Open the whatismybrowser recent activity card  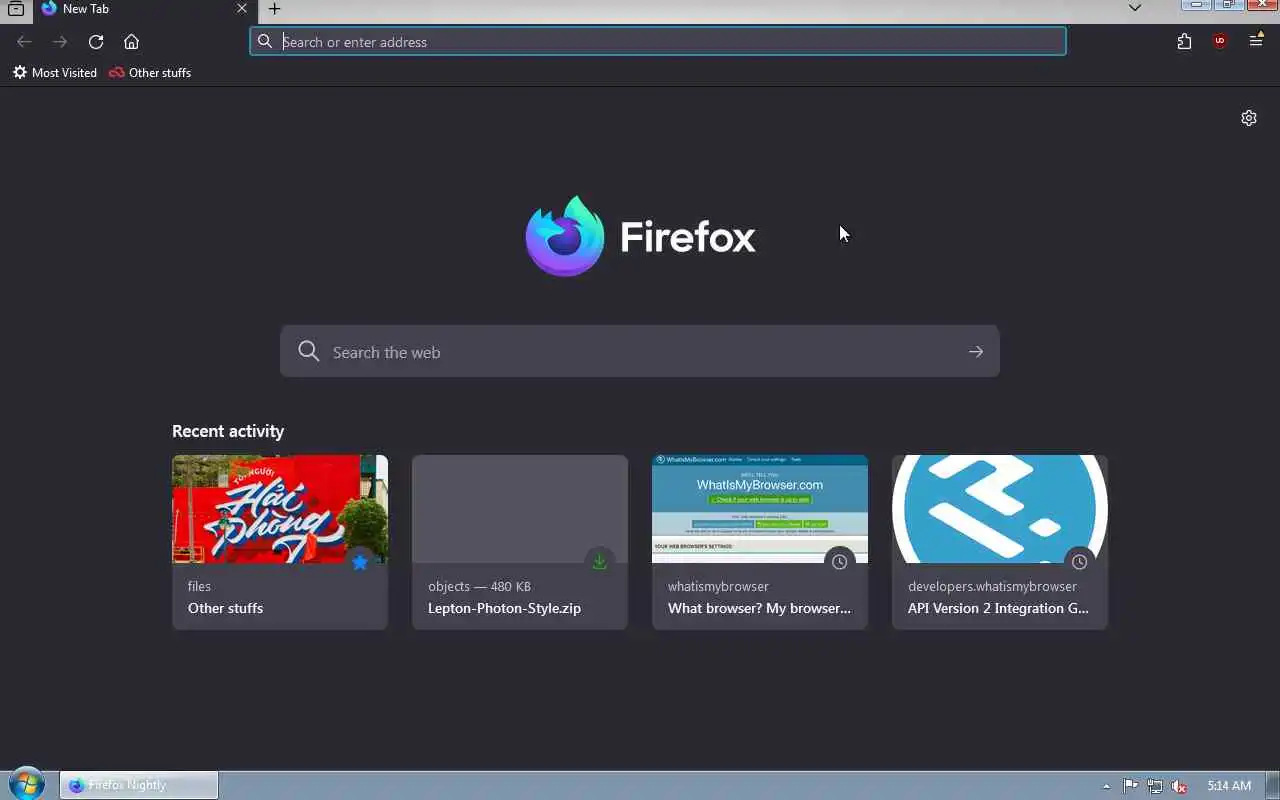tap(760, 542)
